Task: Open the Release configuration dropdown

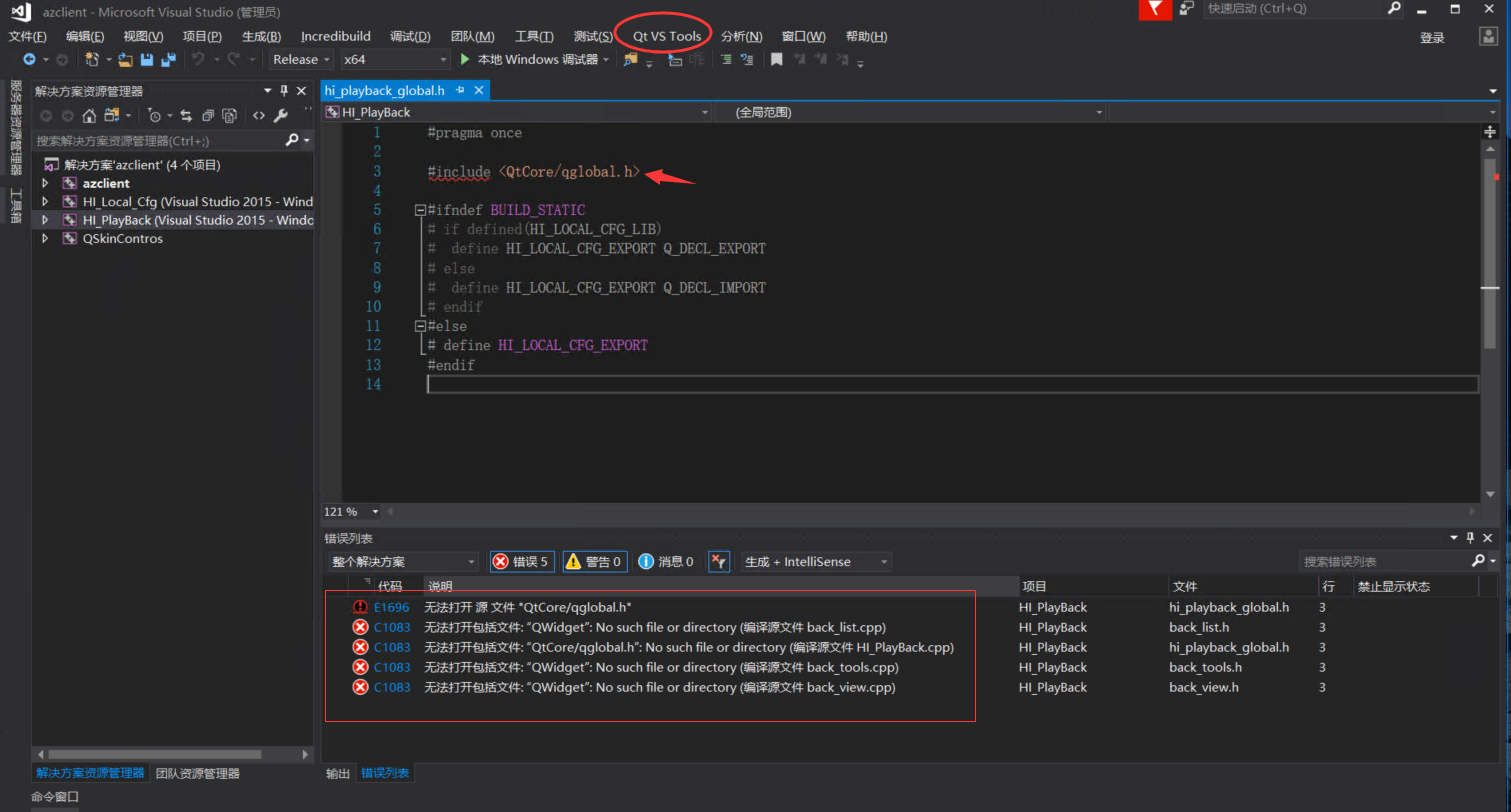Action: point(300,60)
